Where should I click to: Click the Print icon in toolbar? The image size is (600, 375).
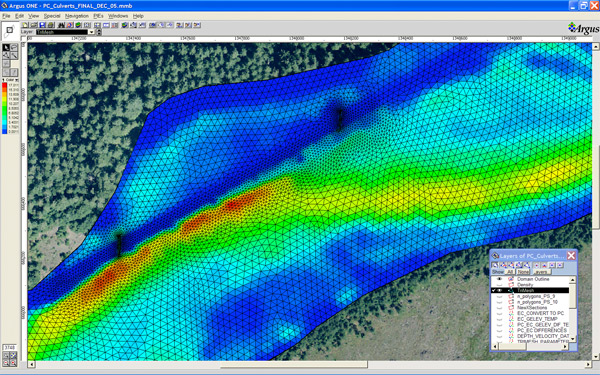point(51,25)
